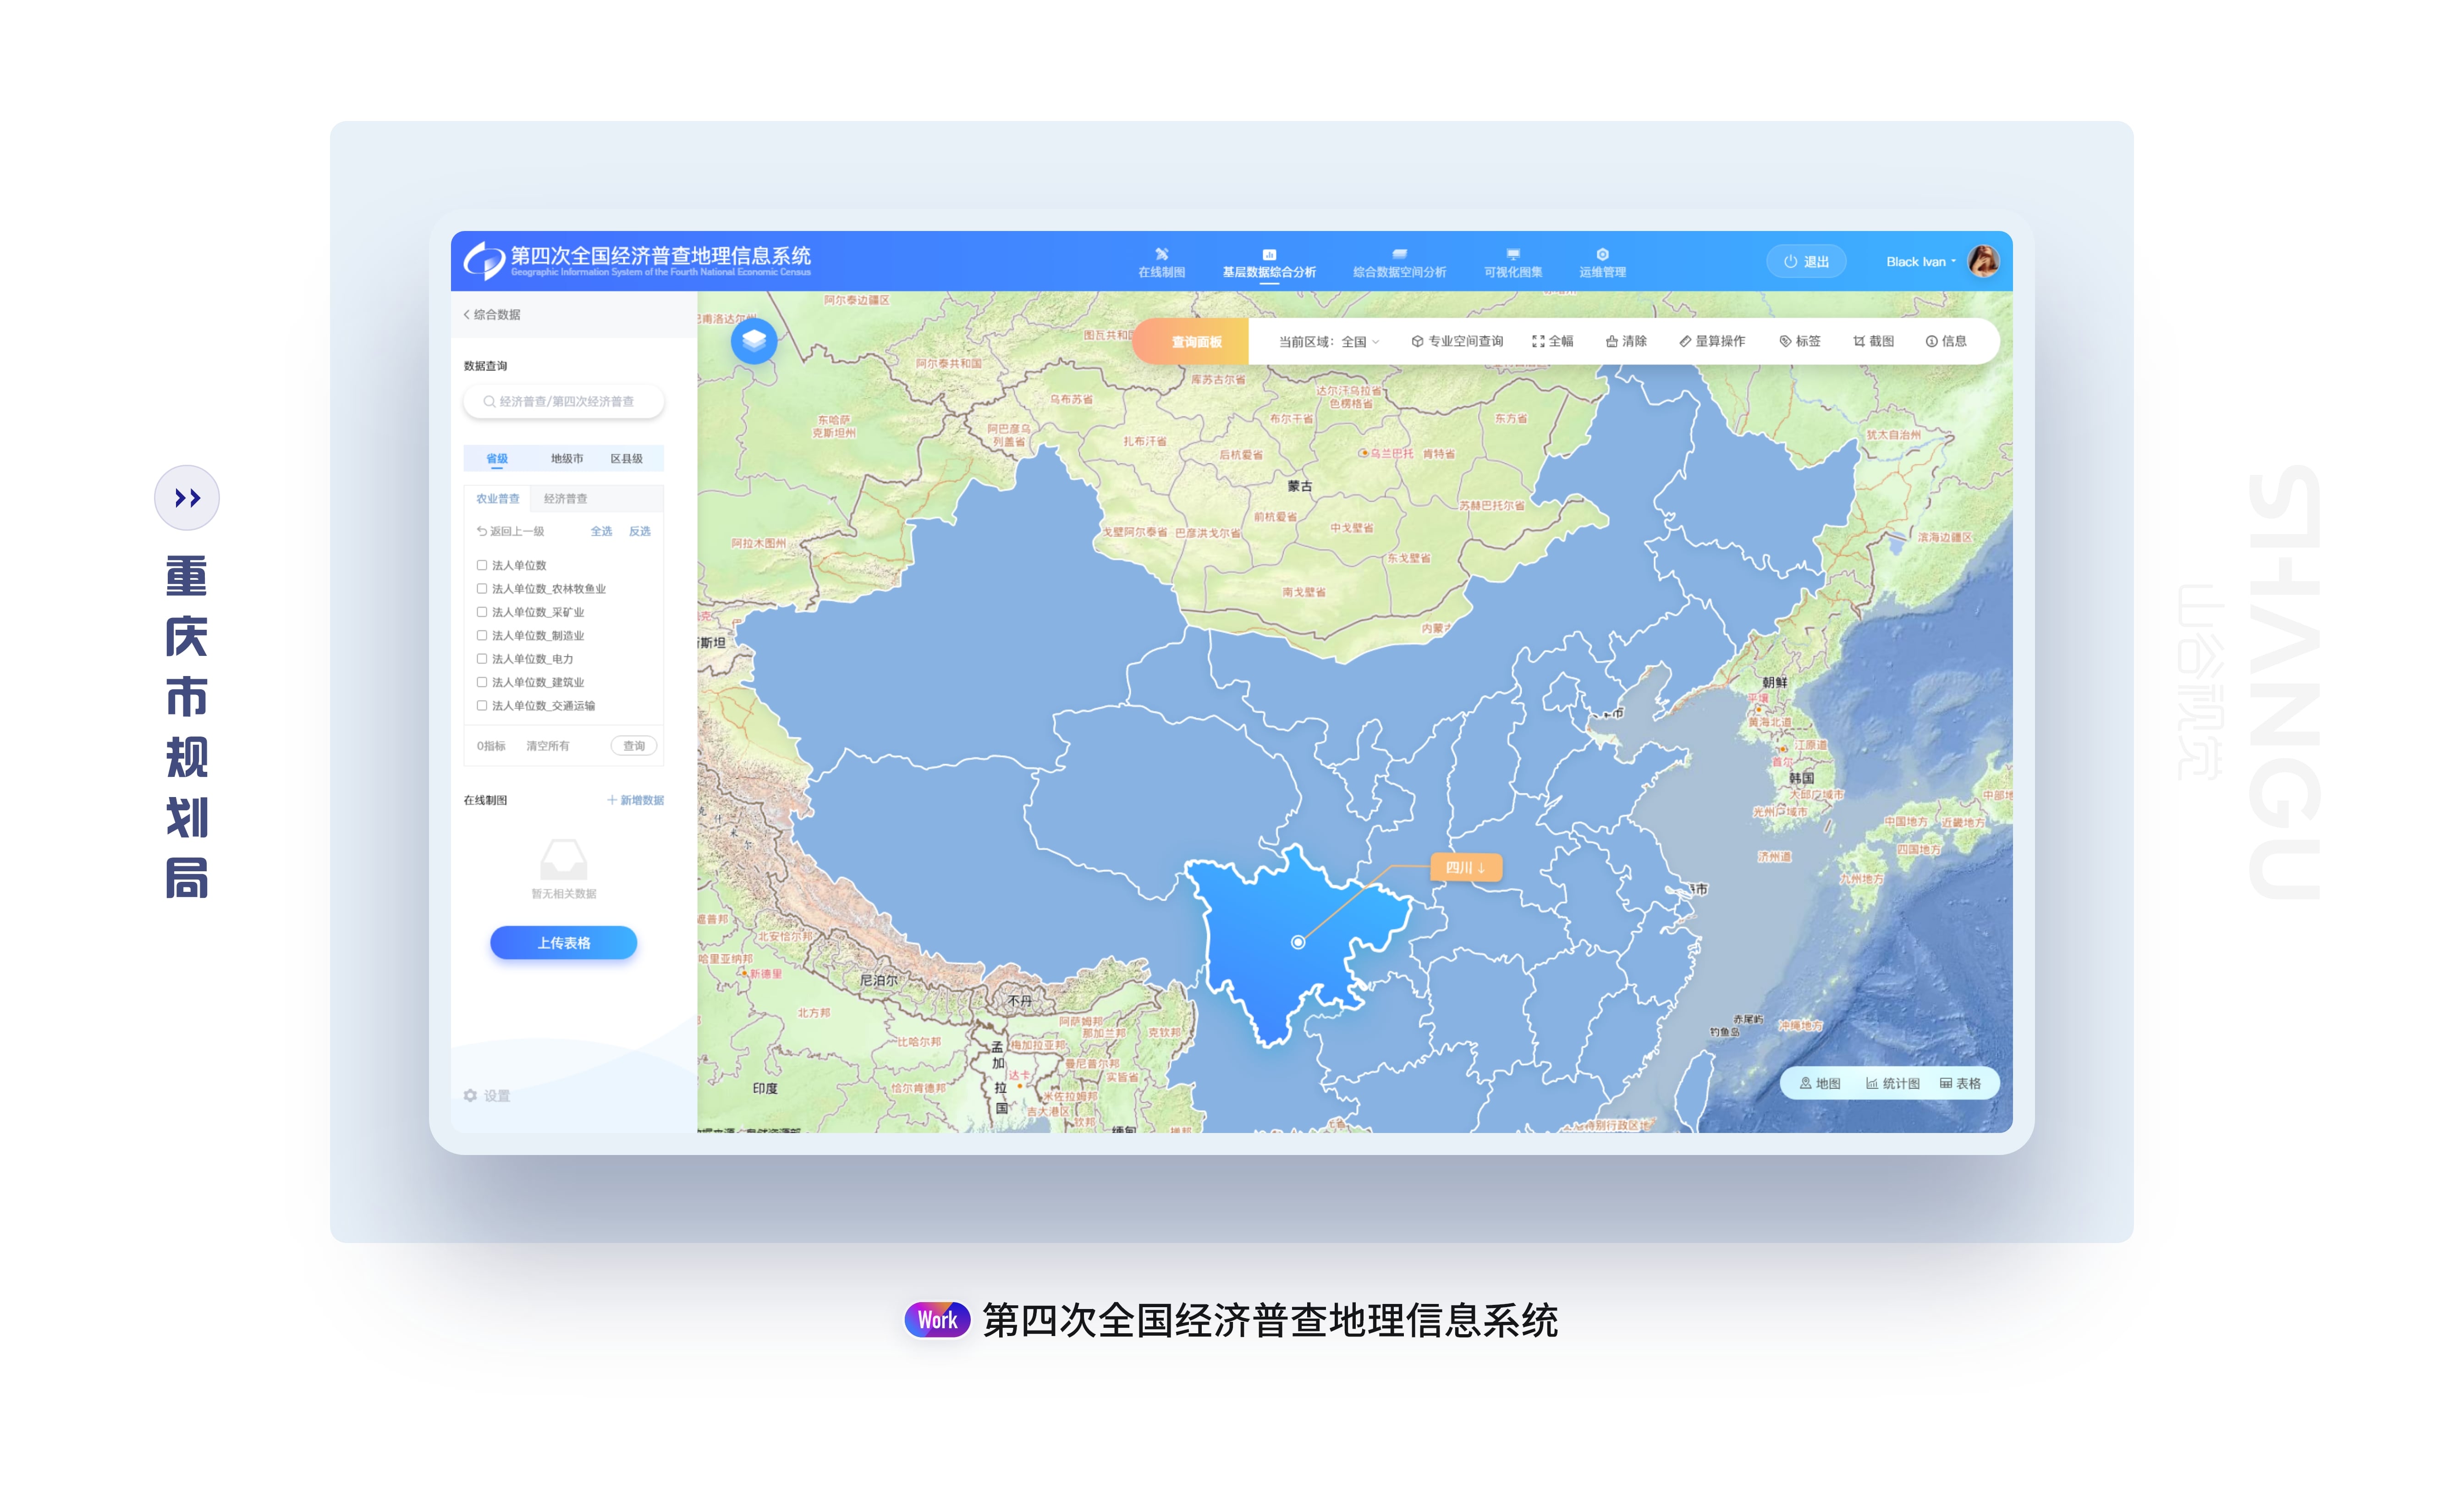
Task: Select the 省级 level tab
Action: tap(497, 458)
